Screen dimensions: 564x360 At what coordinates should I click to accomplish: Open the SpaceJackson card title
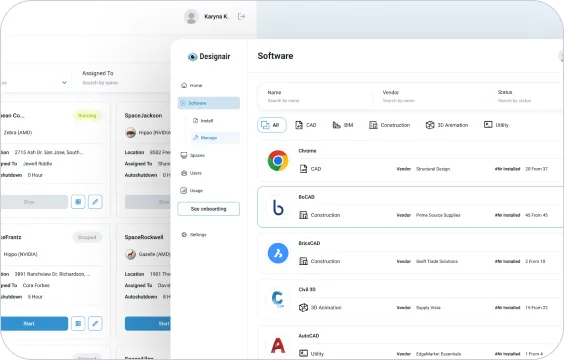point(143,115)
